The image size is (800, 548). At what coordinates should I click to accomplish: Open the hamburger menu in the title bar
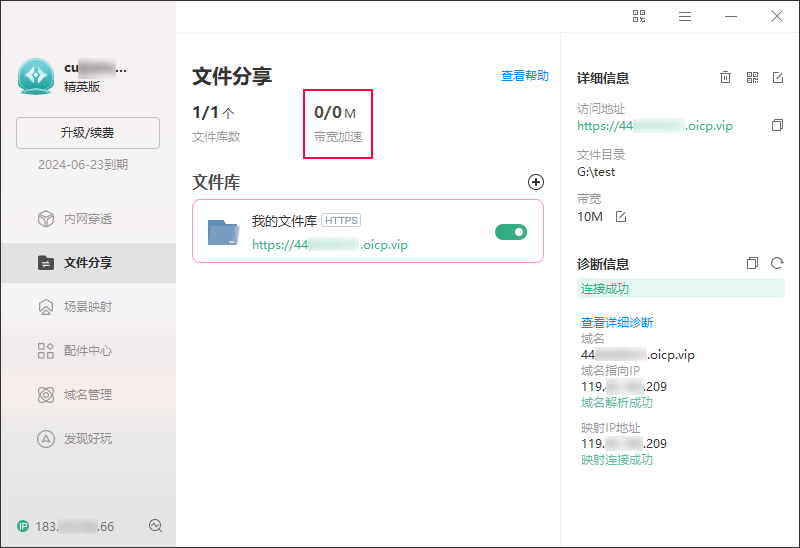point(685,16)
